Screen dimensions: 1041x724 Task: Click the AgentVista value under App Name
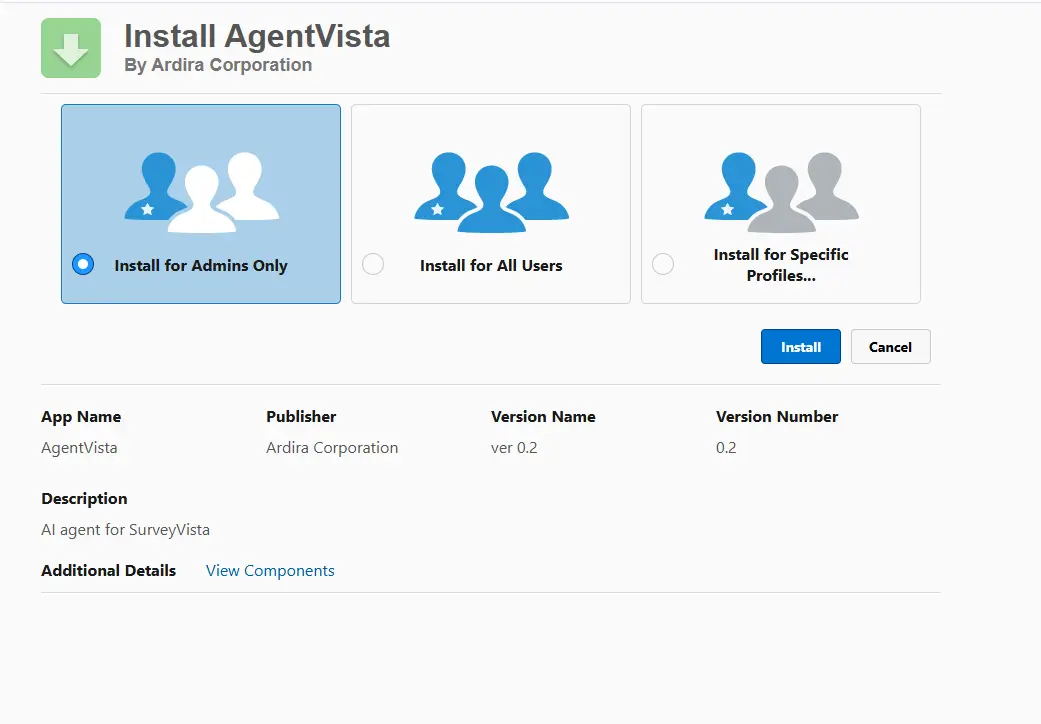[79, 448]
